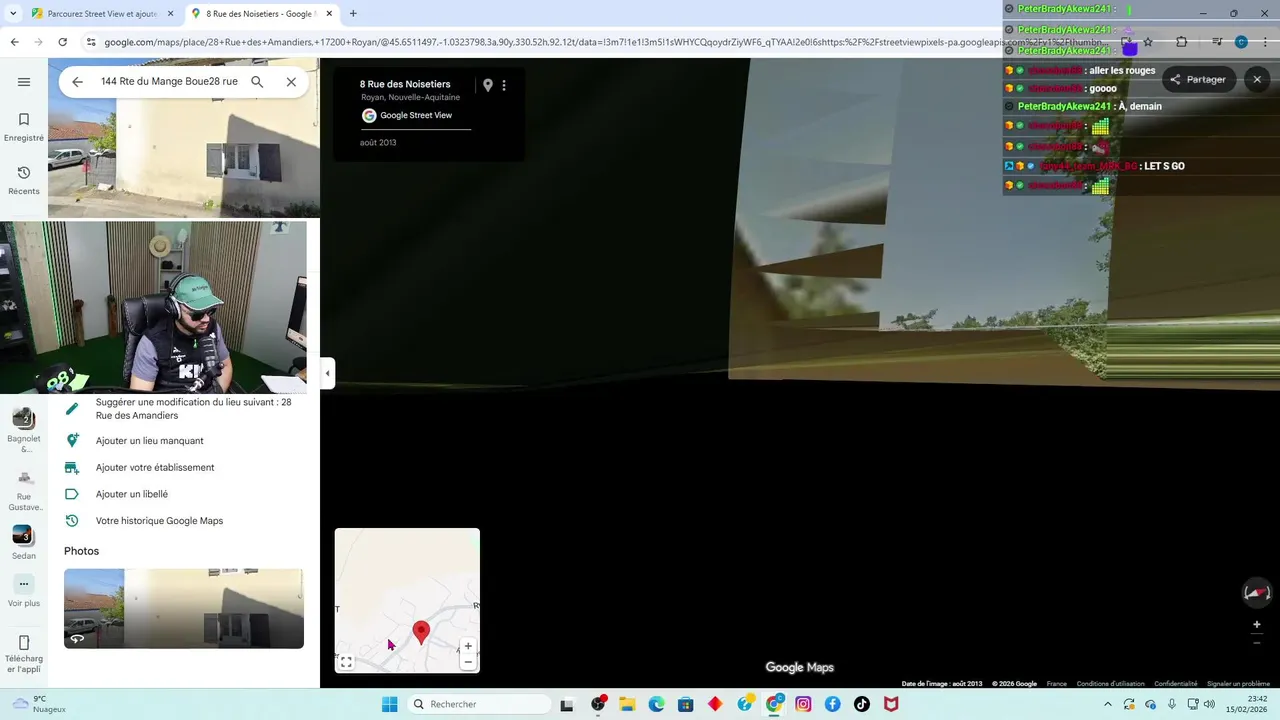The height and width of the screenshot is (720, 1280).
Task: Collapse the side panel with the arrow
Action: pyautogui.click(x=327, y=373)
